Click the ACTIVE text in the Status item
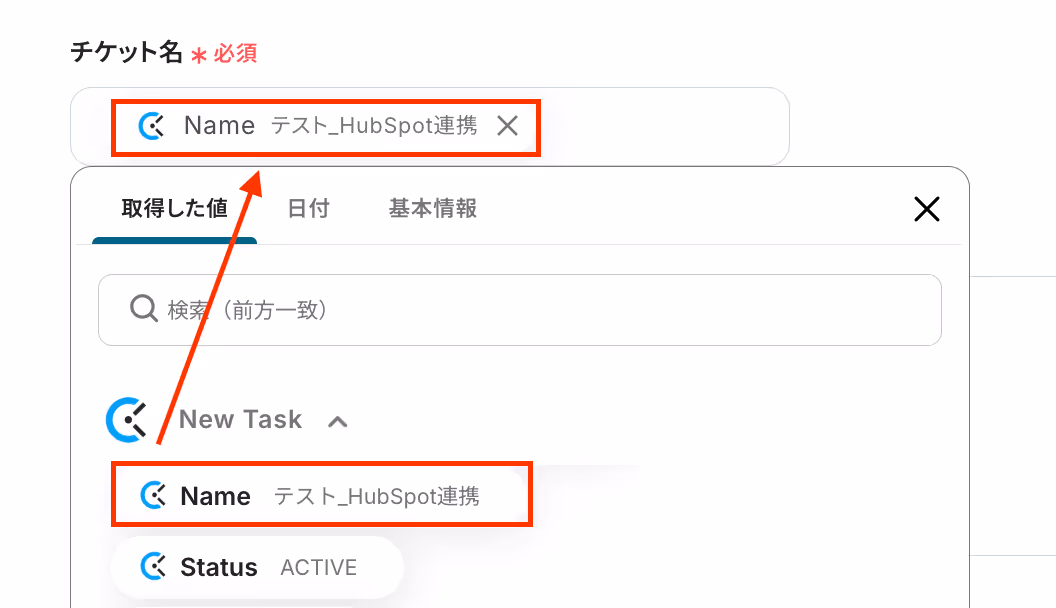 [319, 568]
